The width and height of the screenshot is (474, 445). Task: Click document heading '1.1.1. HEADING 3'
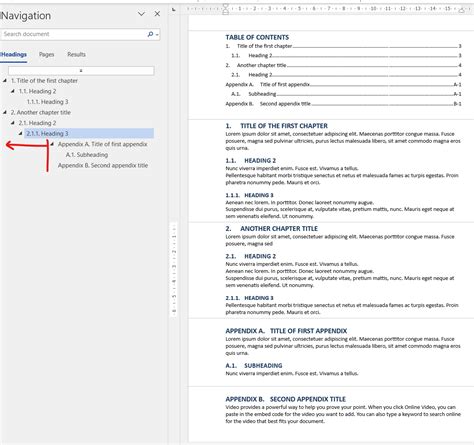(x=249, y=195)
